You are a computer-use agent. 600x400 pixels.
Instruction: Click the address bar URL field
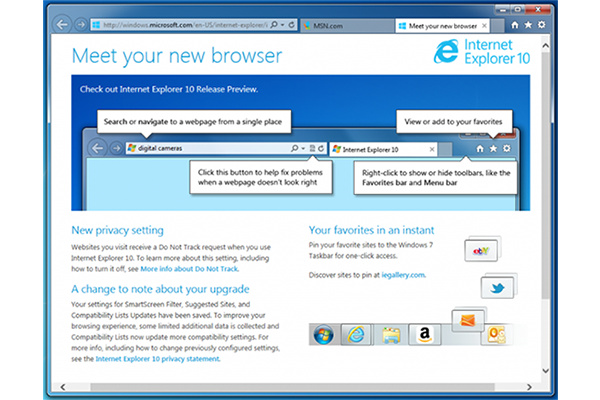(x=185, y=25)
